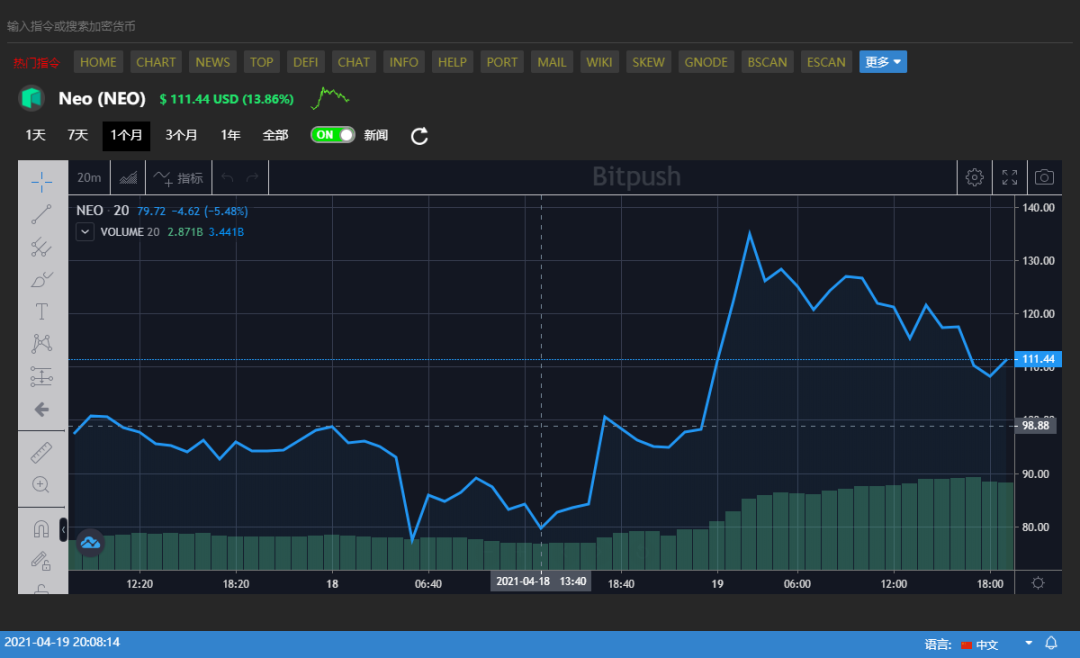The image size is (1080, 658).
Task: Open the HELP command
Action: (x=453, y=62)
